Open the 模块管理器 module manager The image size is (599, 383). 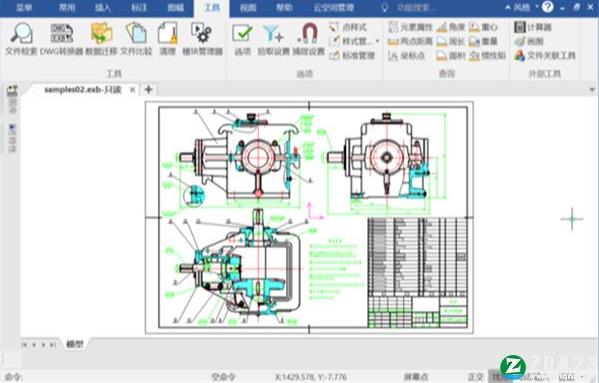(202, 39)
